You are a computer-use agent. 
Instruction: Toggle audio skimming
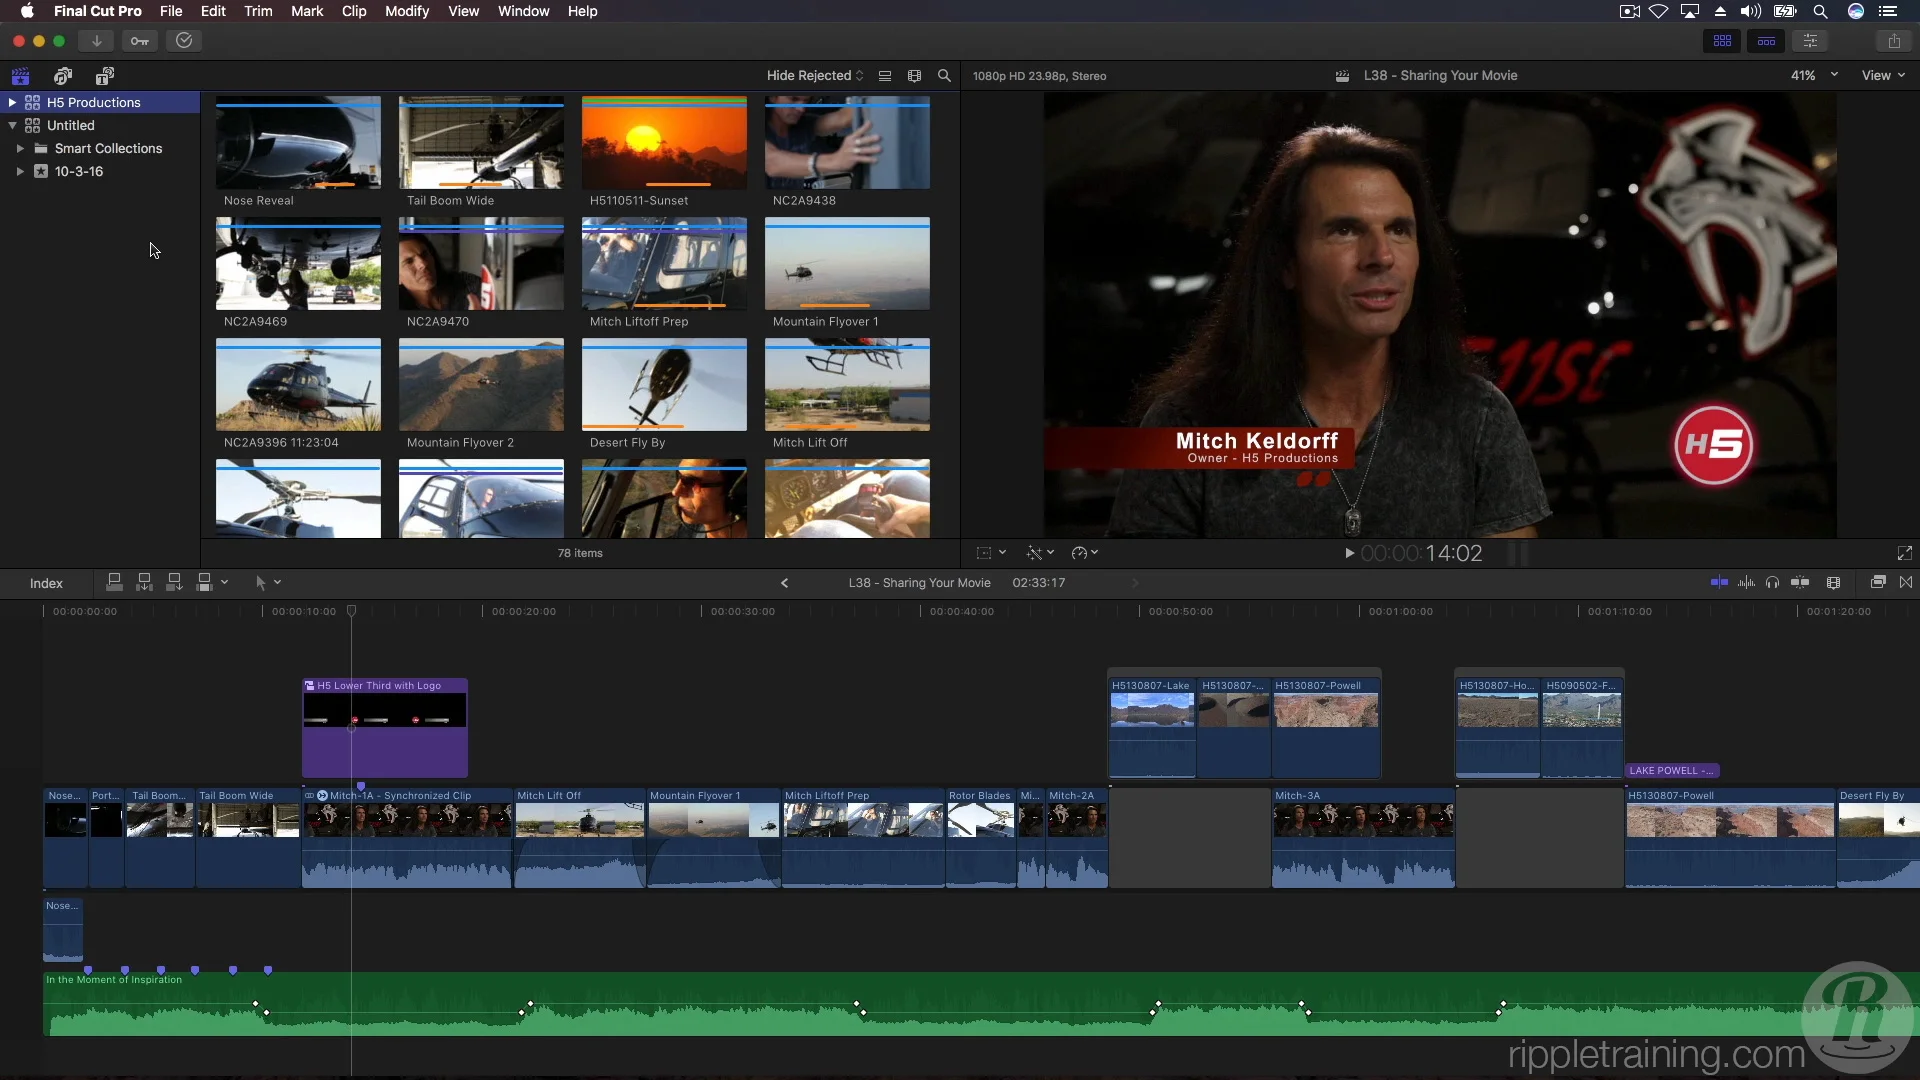click(1746, 582)
